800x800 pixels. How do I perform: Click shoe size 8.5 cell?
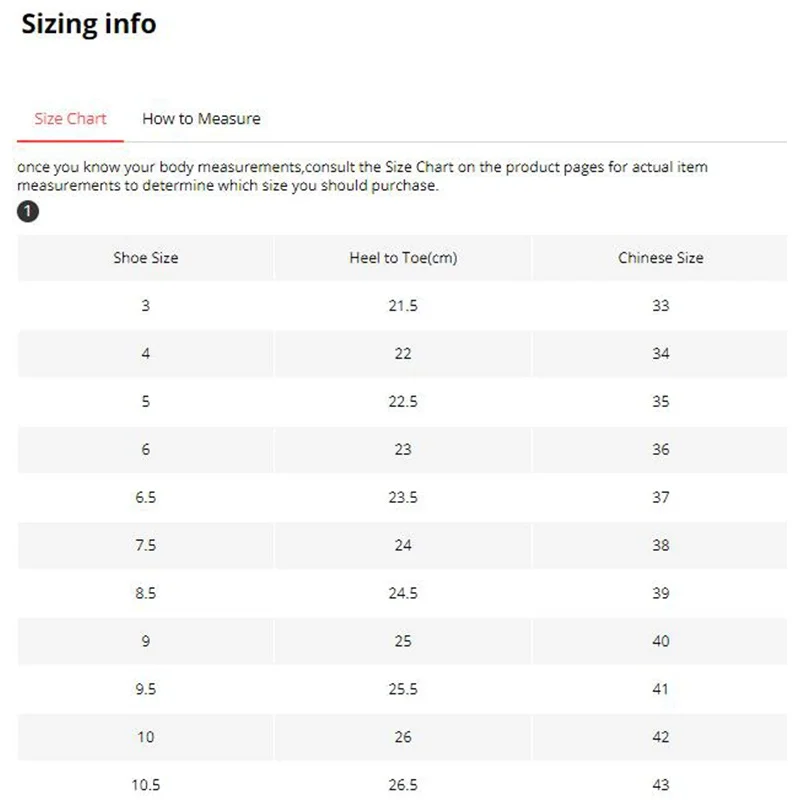[145, 593]
